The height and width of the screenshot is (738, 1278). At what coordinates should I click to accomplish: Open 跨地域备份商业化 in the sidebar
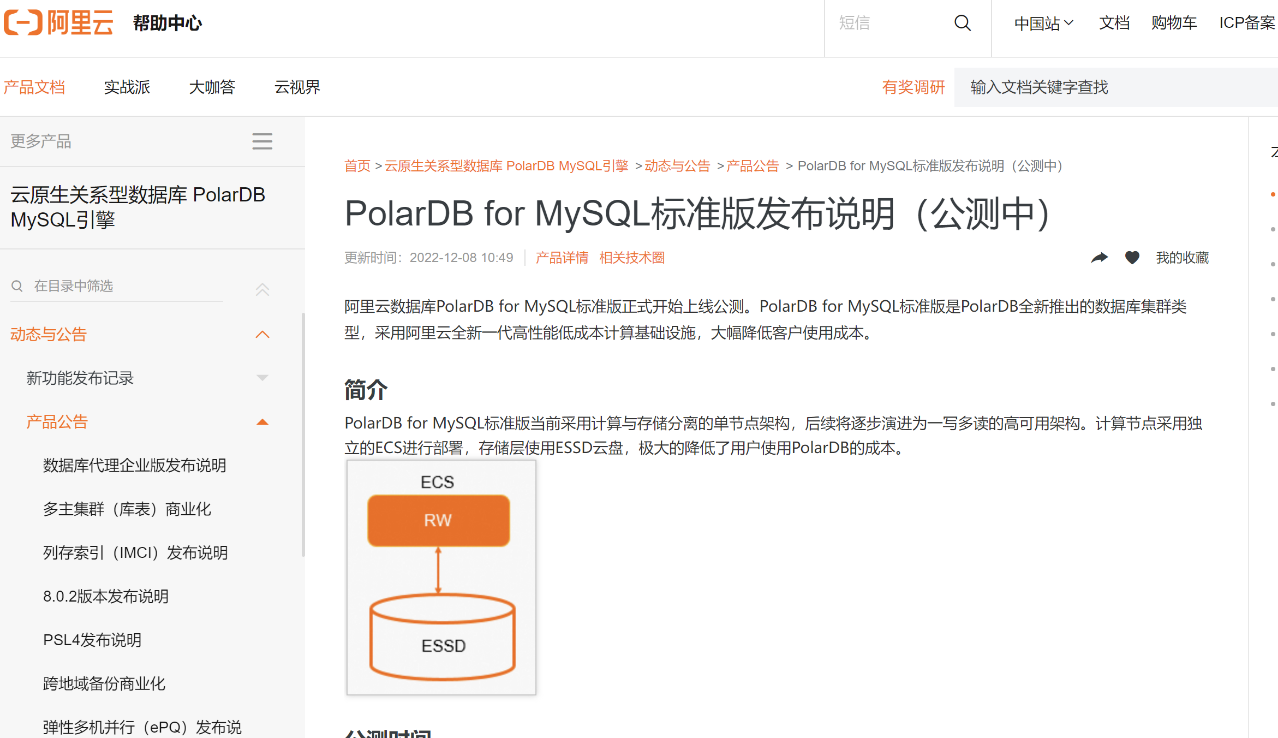pyautogui.click(x=104, y=684)
